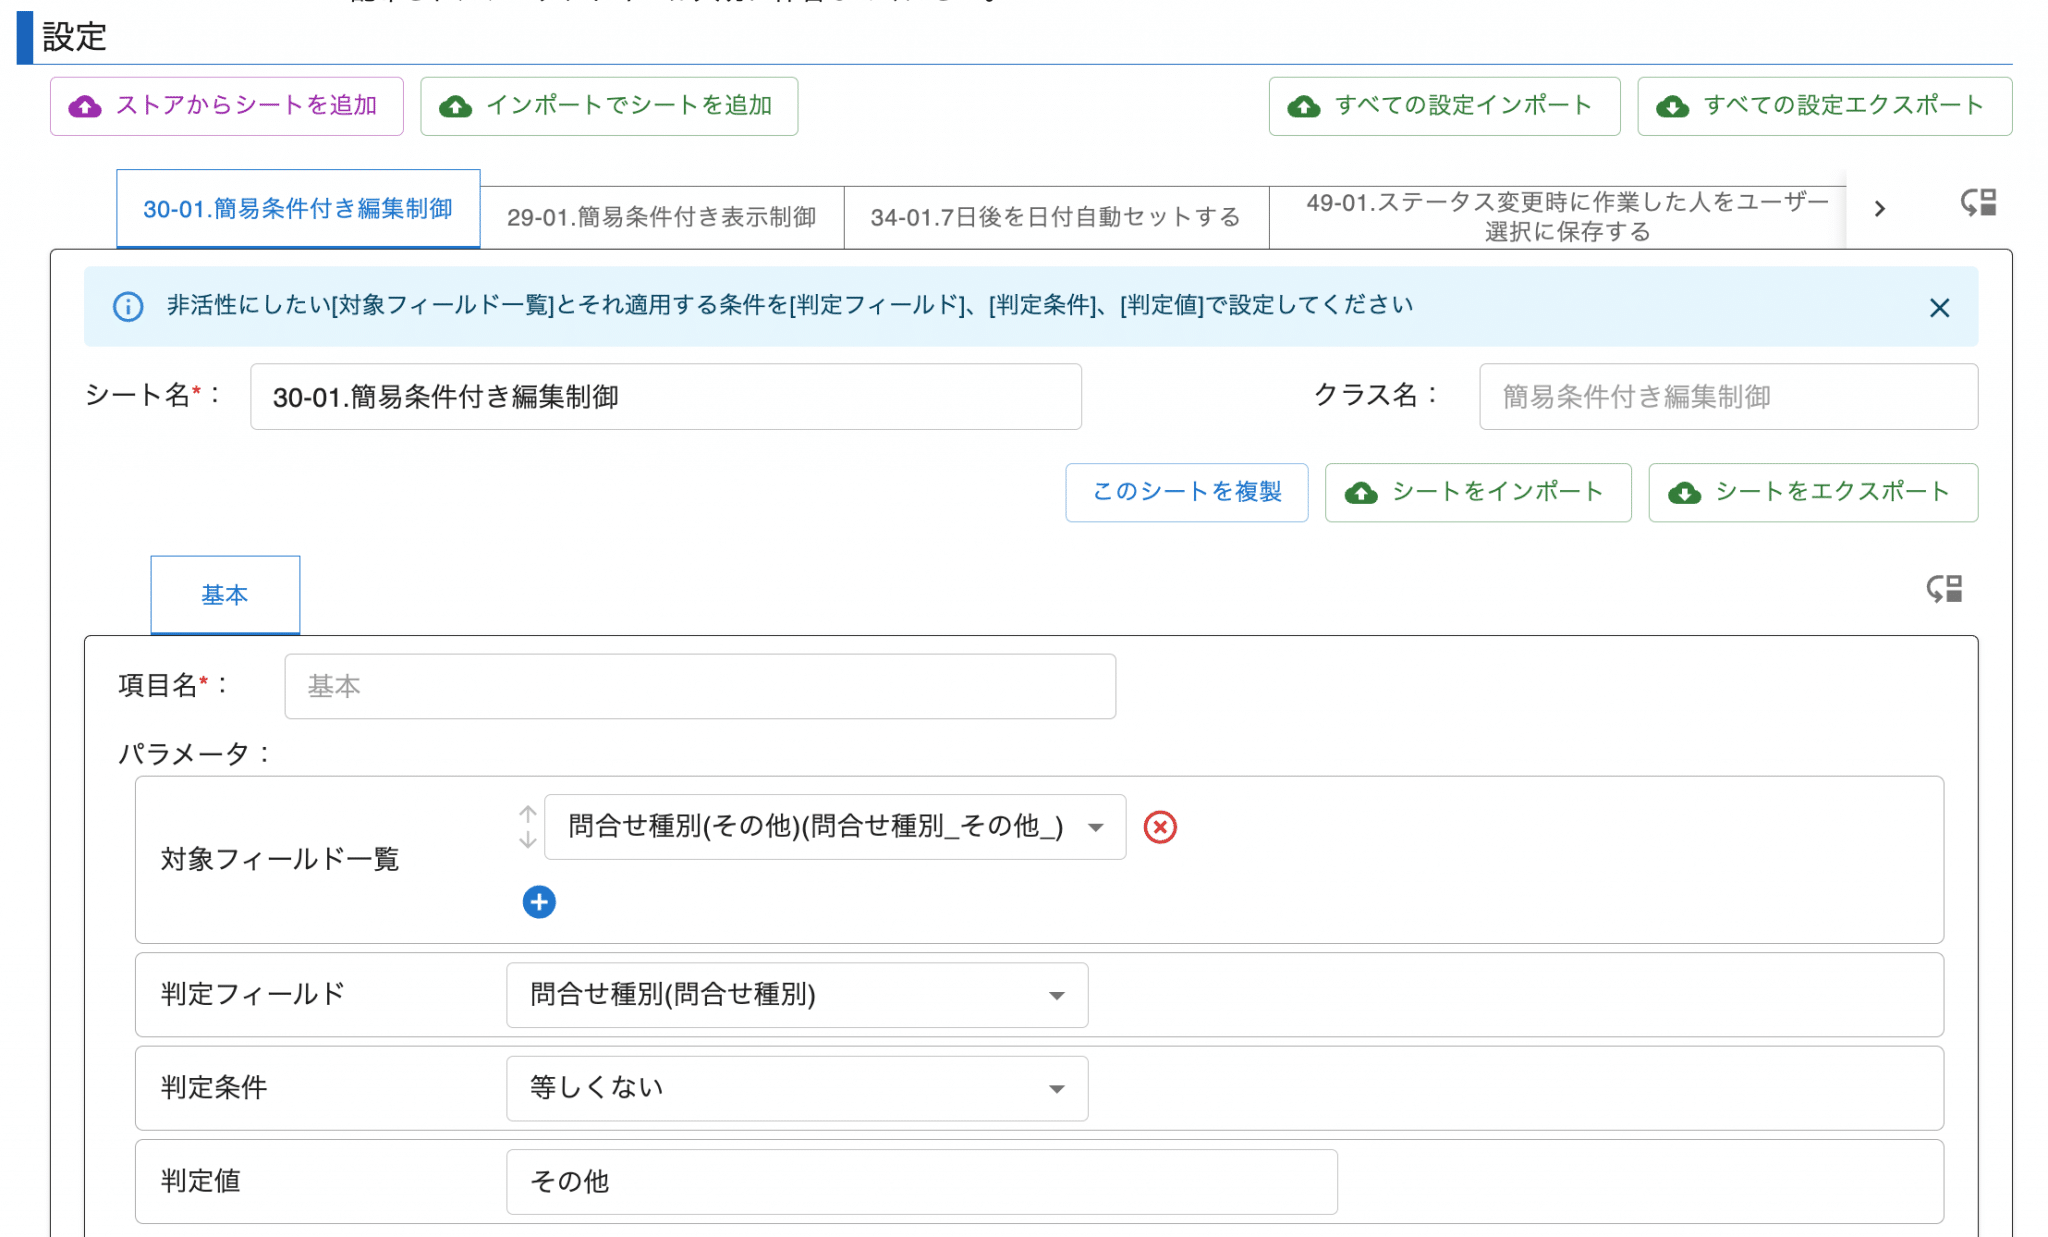Focus the 項目名 input field
Image resolution: width=2048 pixels, height=1237 pixels.
(700, 686)
